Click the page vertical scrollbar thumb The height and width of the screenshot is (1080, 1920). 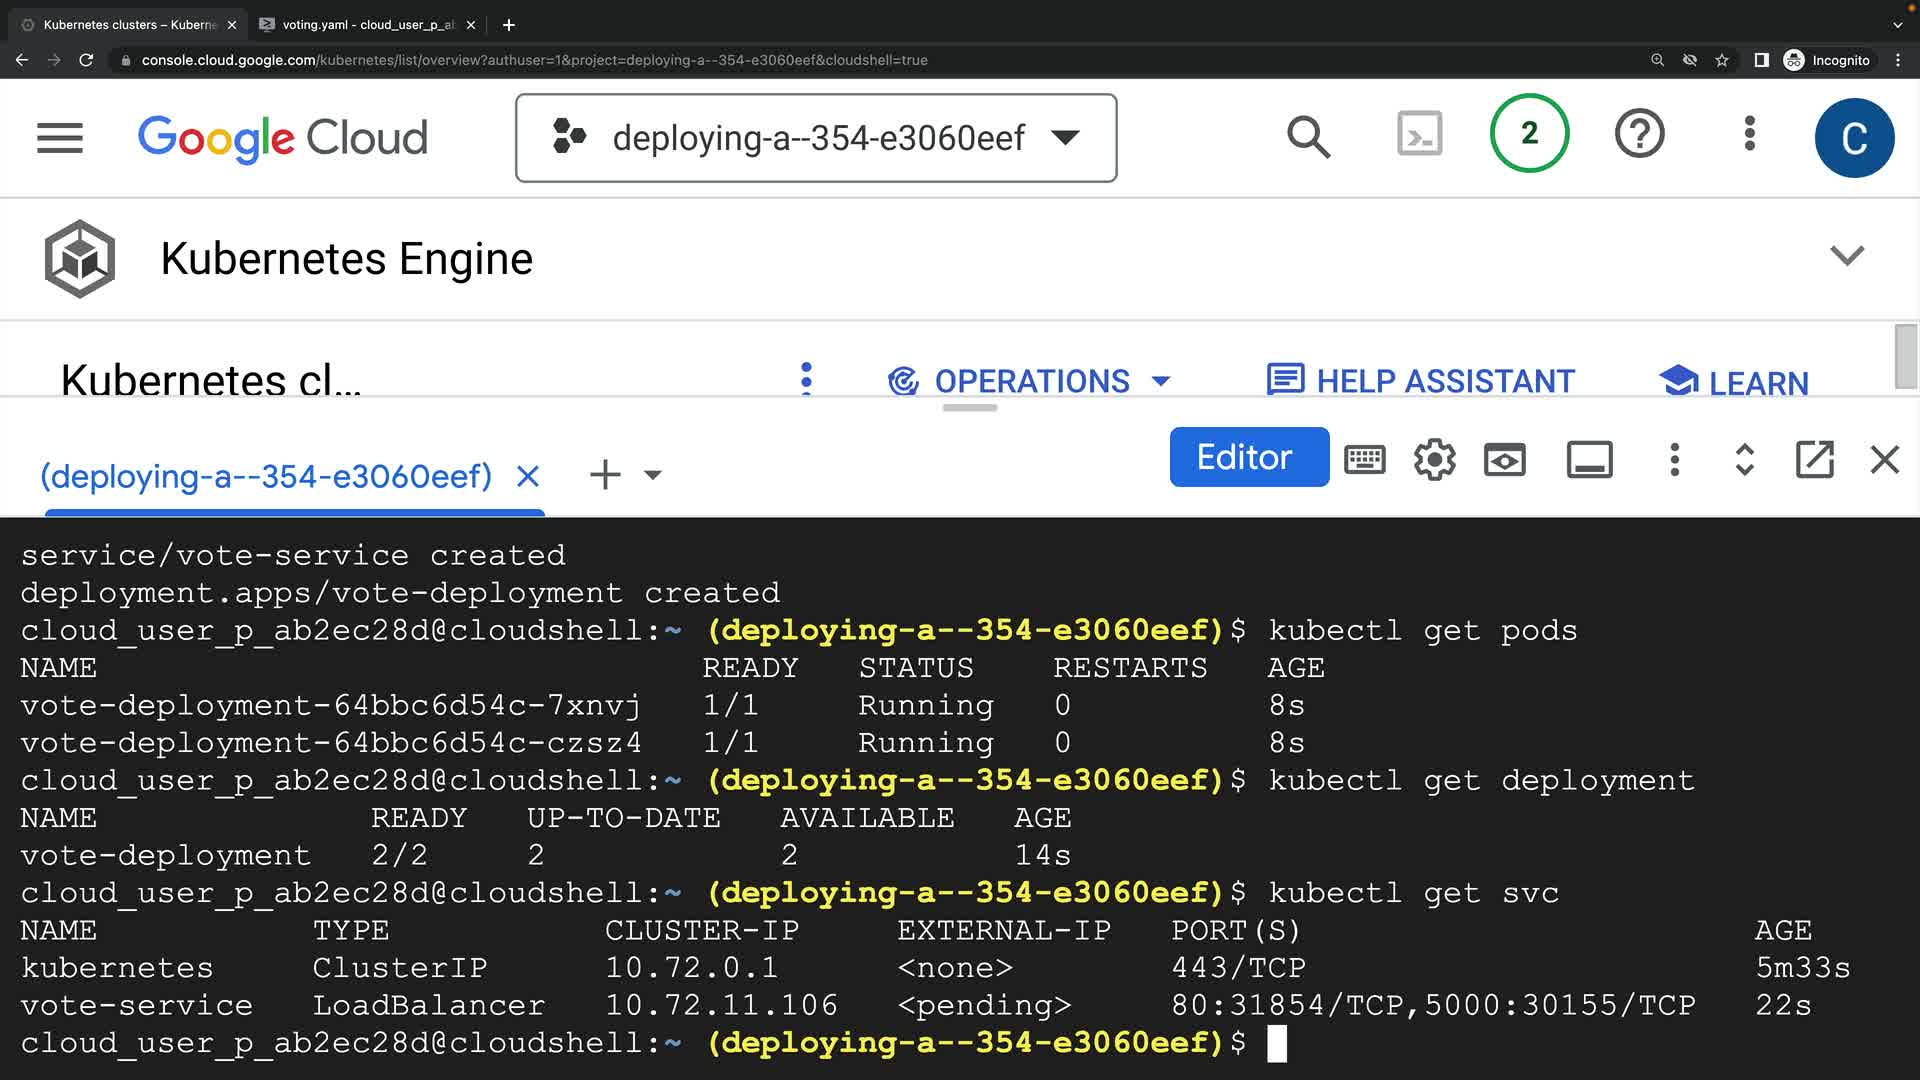pos(1905,356)
